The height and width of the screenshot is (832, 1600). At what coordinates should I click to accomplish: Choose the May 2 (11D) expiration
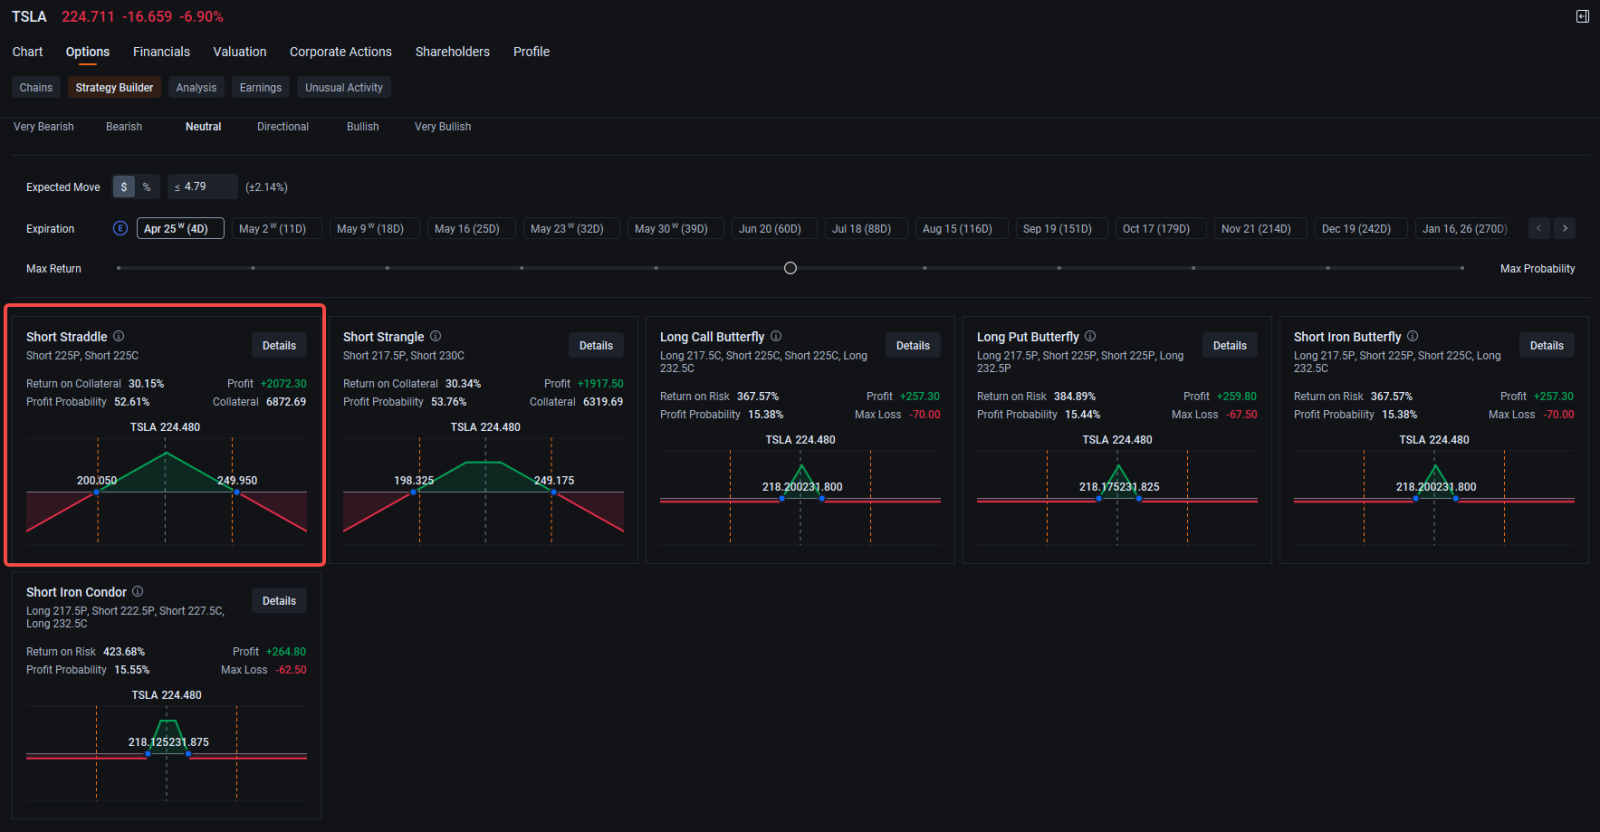click(x=277, y=229)
